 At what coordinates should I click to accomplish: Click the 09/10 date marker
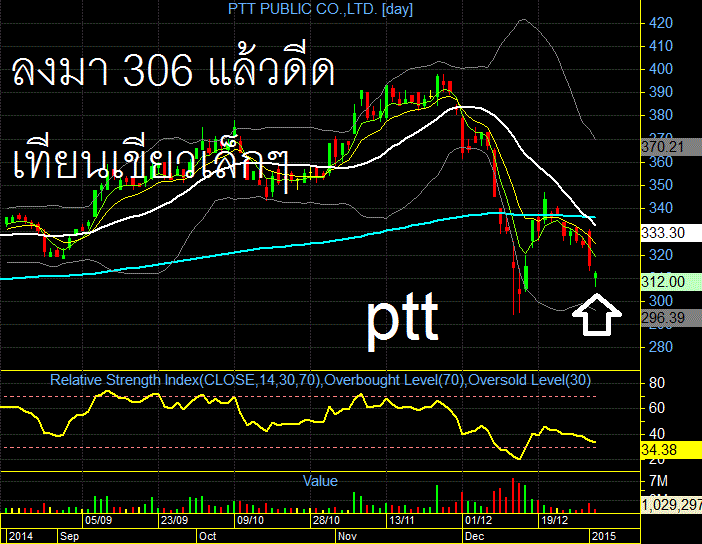pyautogui.click(x=250, y=521)
